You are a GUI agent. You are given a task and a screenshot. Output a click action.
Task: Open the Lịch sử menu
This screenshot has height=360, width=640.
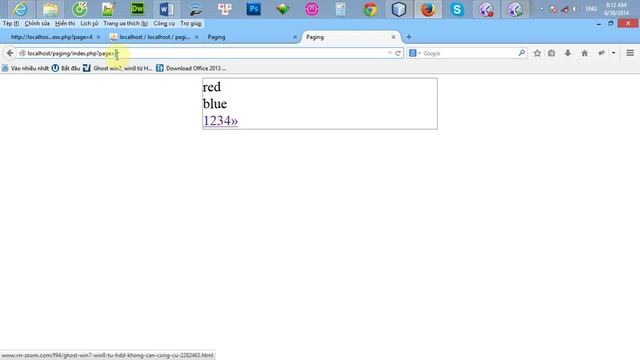point(89,24)
